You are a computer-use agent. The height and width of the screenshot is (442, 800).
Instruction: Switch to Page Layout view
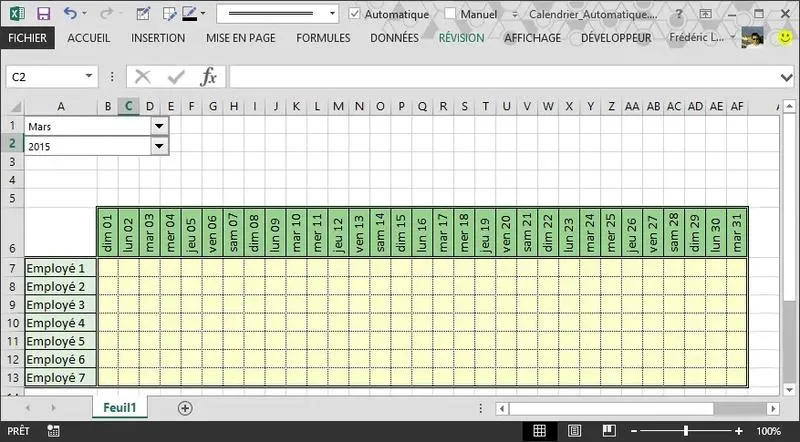(574, 431)
